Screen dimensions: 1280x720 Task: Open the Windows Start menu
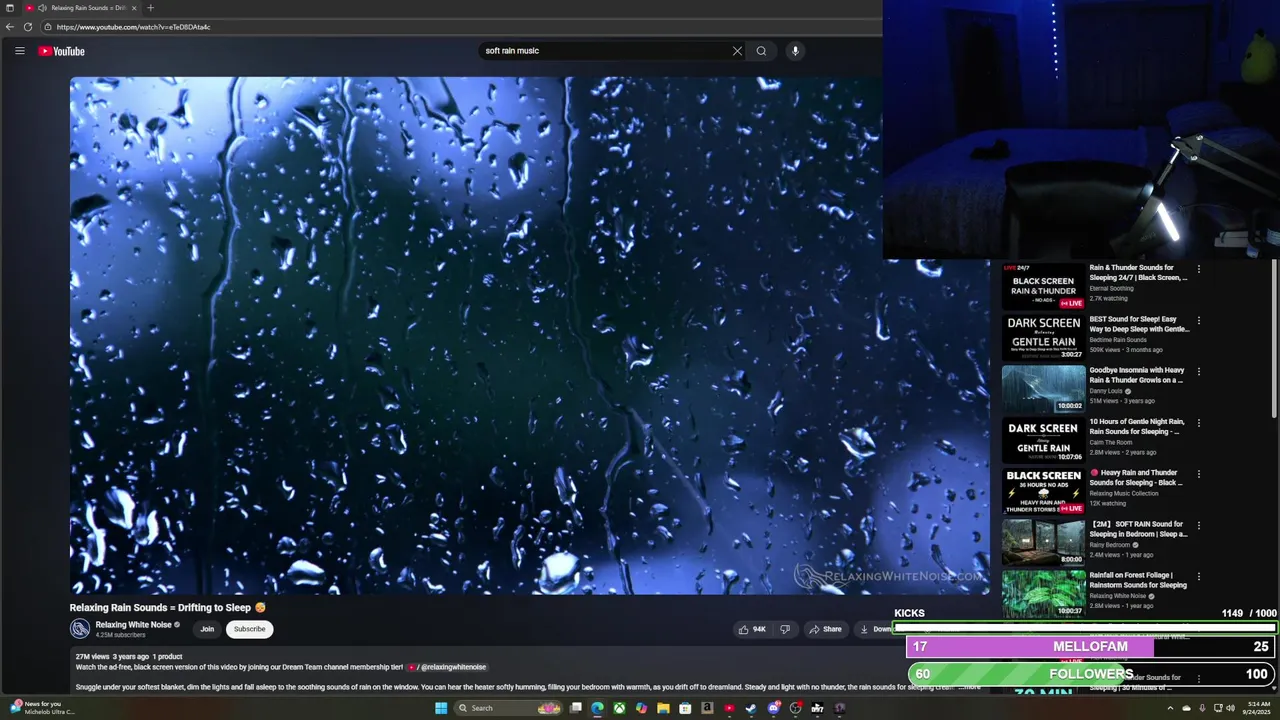pos(441,708)
